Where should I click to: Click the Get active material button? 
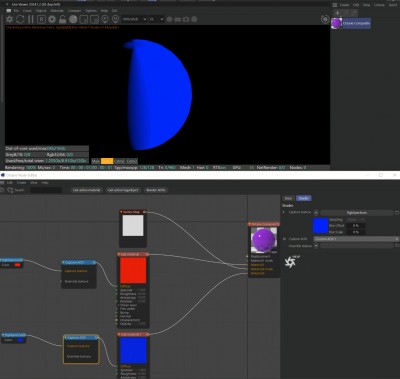86,190
